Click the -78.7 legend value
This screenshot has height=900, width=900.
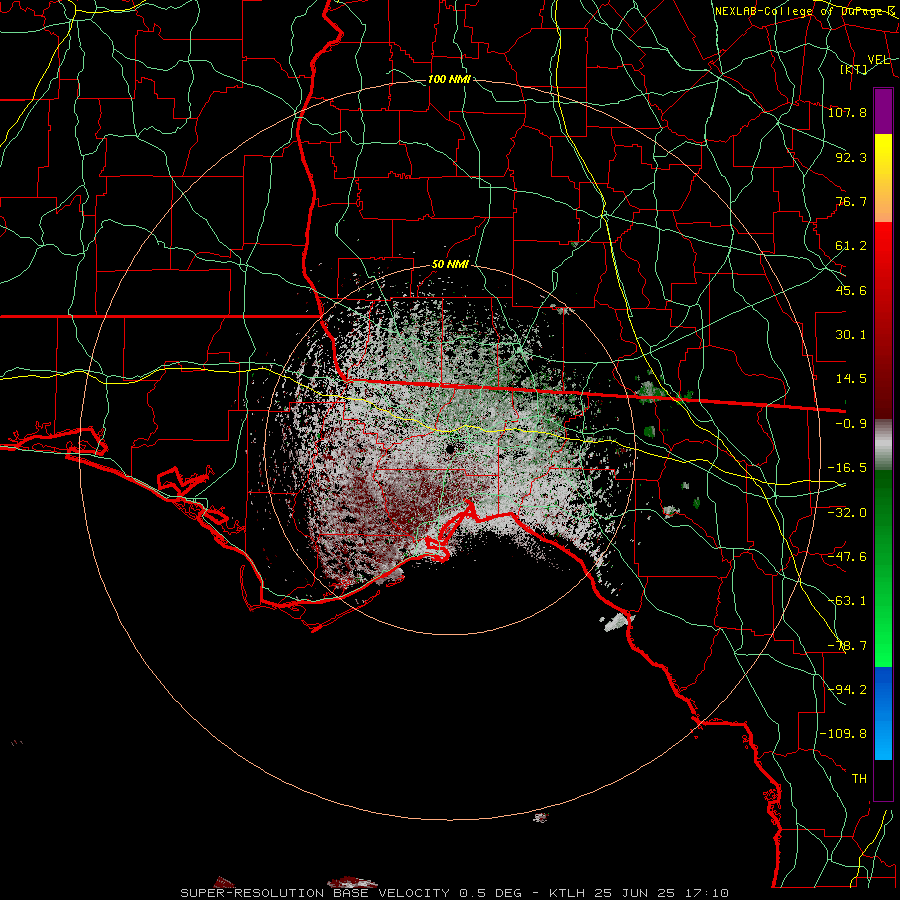[x=847, y=646]
